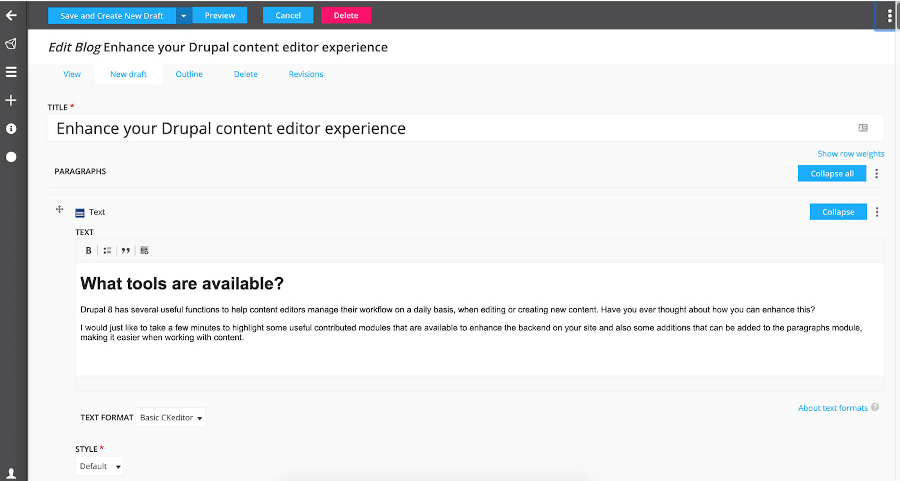Open the paper plane sidebar icon
The height and width of the screenshot is (481, 900).
(x=11, y=44)
